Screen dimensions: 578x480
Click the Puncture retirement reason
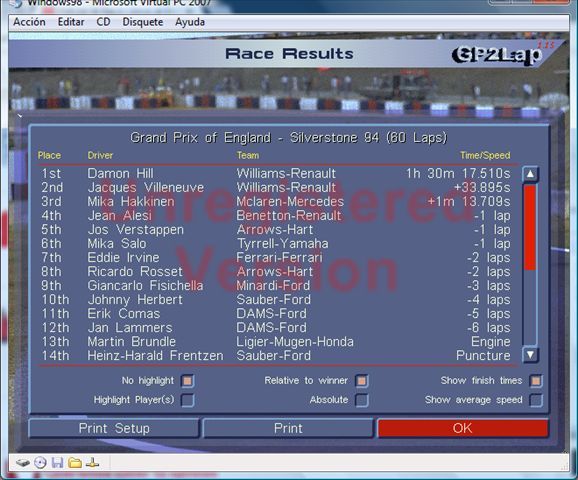[483, 355]
